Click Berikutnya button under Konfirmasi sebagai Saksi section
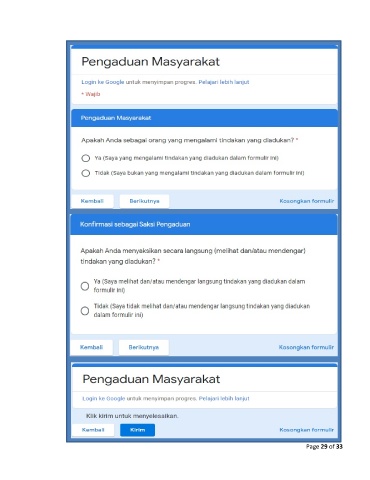 pos(144,347)
